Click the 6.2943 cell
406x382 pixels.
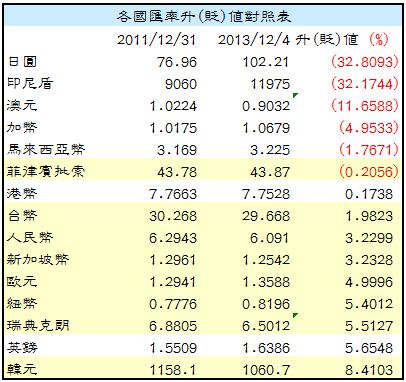tap(173, 238)
